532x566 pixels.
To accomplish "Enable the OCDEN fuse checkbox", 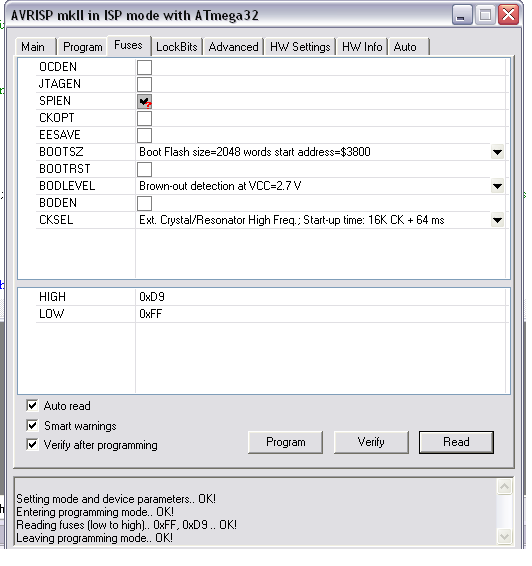I will (x=144, y=67).
